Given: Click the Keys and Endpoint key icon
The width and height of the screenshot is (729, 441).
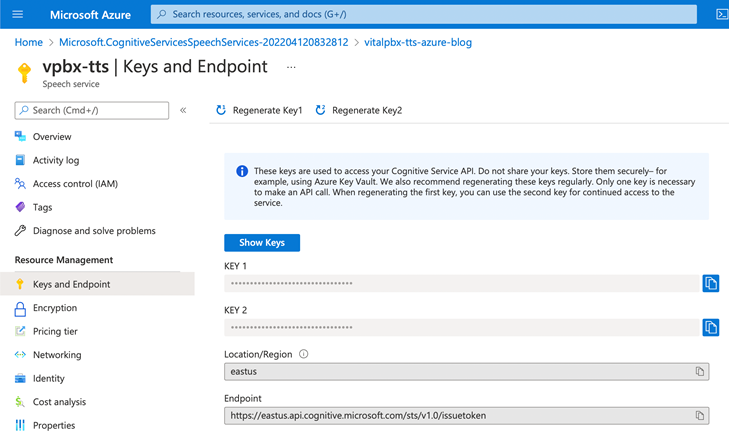Looking at the screenshot, I should 20,284.
